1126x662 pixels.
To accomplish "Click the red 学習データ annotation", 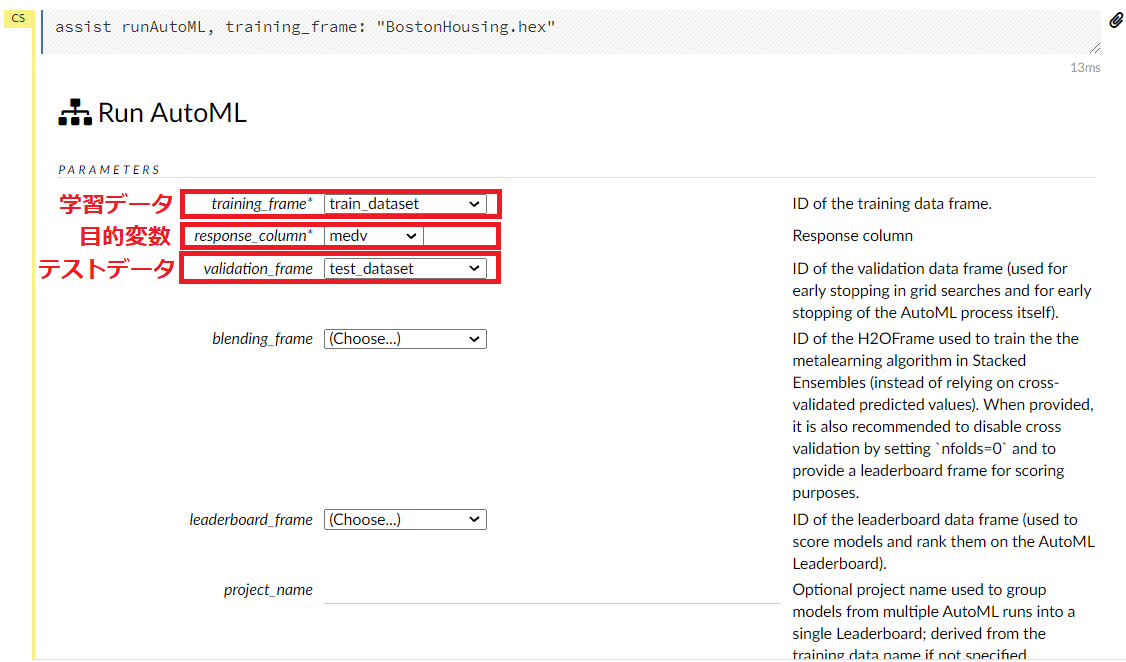I will [x=115, y=204].
